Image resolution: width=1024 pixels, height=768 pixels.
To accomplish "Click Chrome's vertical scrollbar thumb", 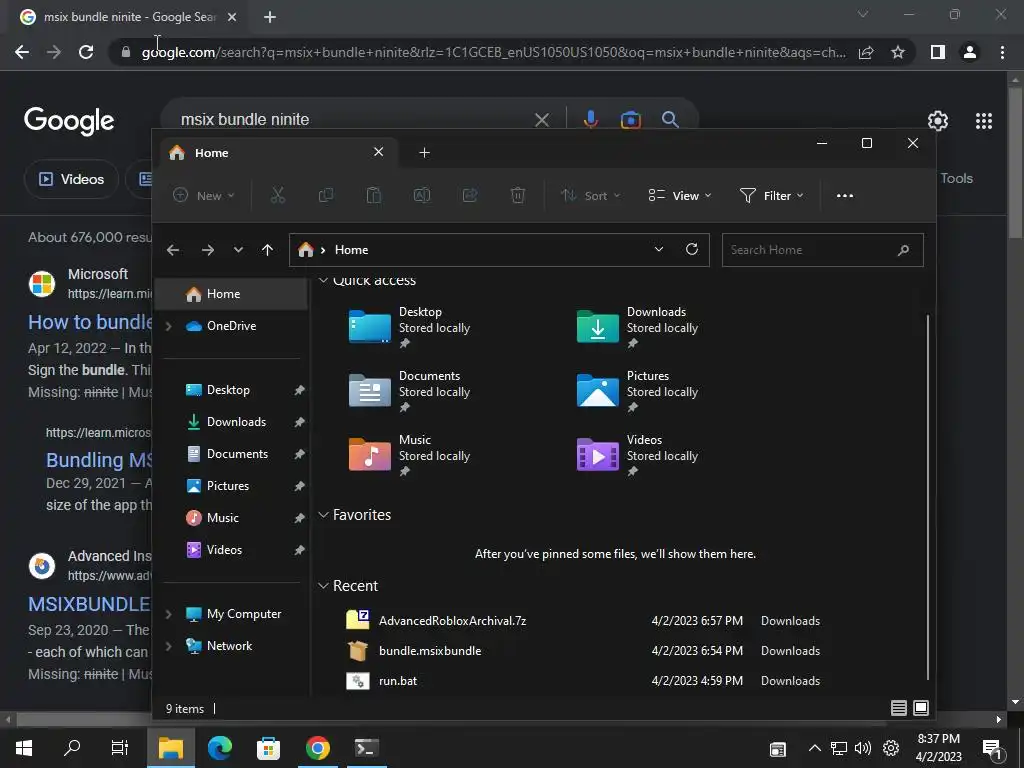I will pos(1015,163).
